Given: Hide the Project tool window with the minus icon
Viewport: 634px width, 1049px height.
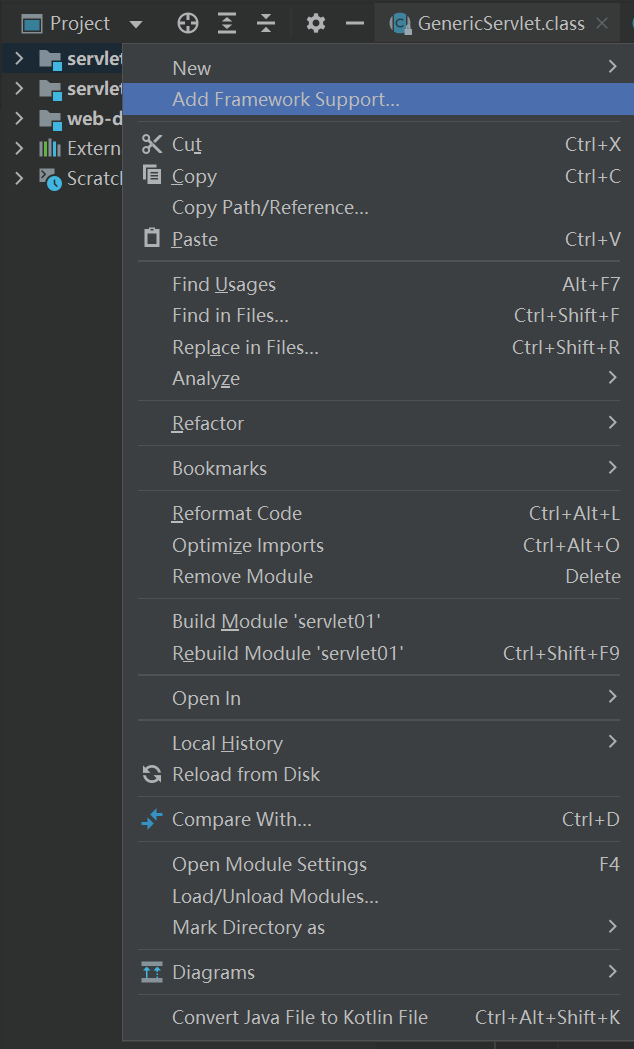Looking at the screenshot, I should pyautogui.click(x=354, y=23).
